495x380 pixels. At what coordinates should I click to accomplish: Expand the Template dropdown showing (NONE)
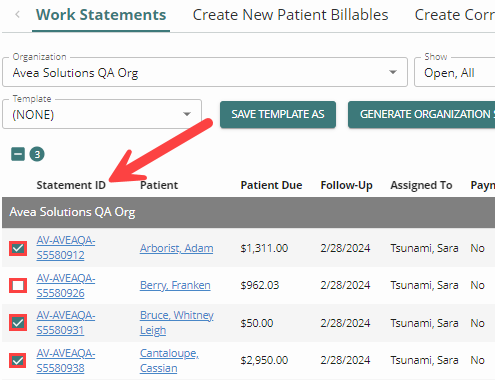(102, 114)
